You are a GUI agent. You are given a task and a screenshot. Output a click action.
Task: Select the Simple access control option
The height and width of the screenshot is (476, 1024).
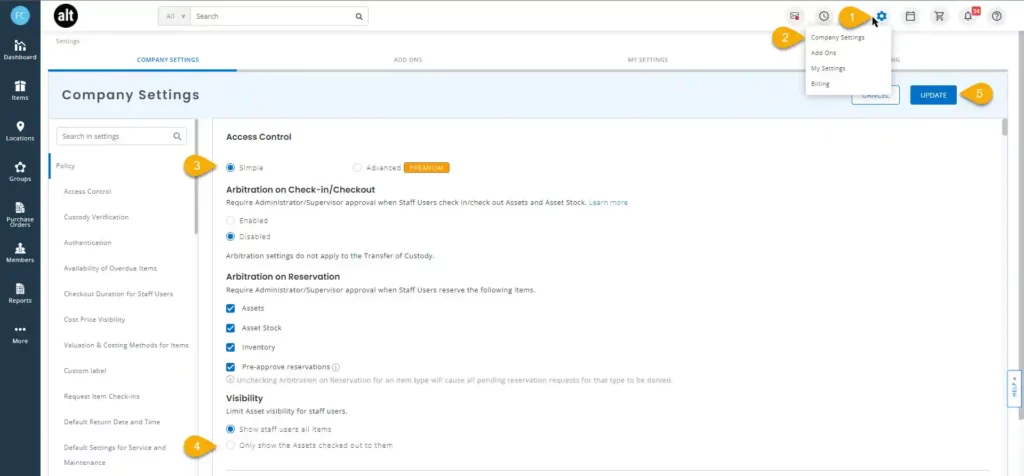(x=232, y=168)
